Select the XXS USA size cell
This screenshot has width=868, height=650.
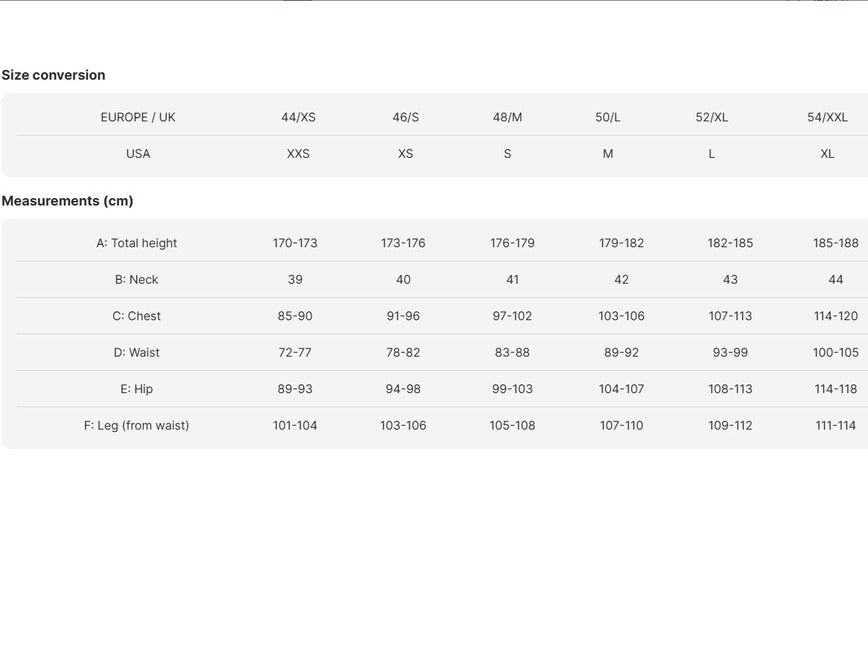click(x=298, y=154)
